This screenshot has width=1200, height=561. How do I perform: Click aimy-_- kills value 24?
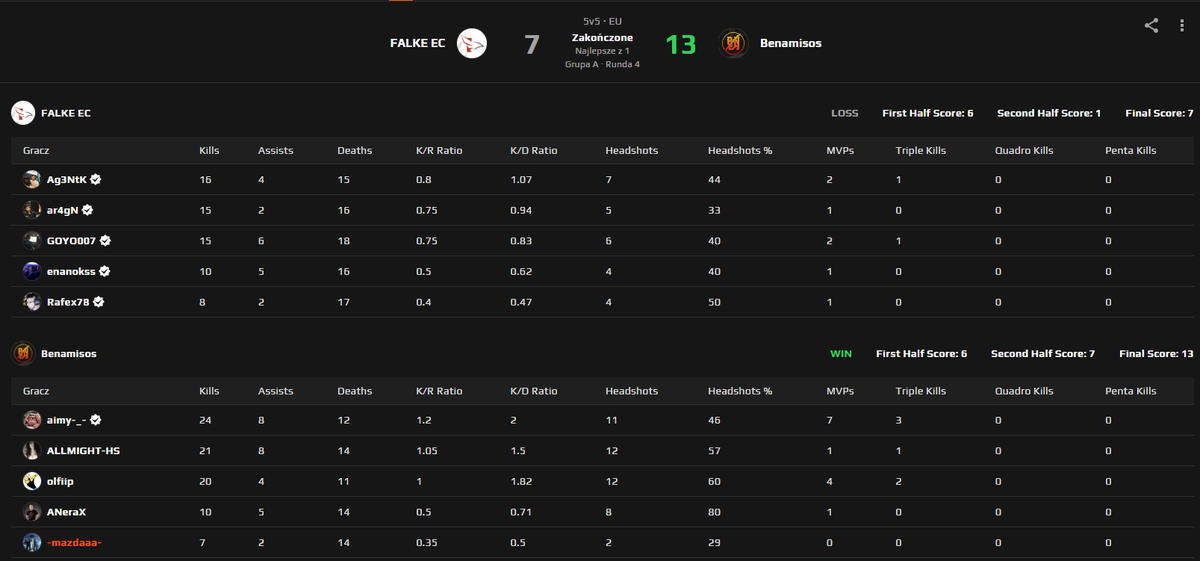[x=205, y=420]
